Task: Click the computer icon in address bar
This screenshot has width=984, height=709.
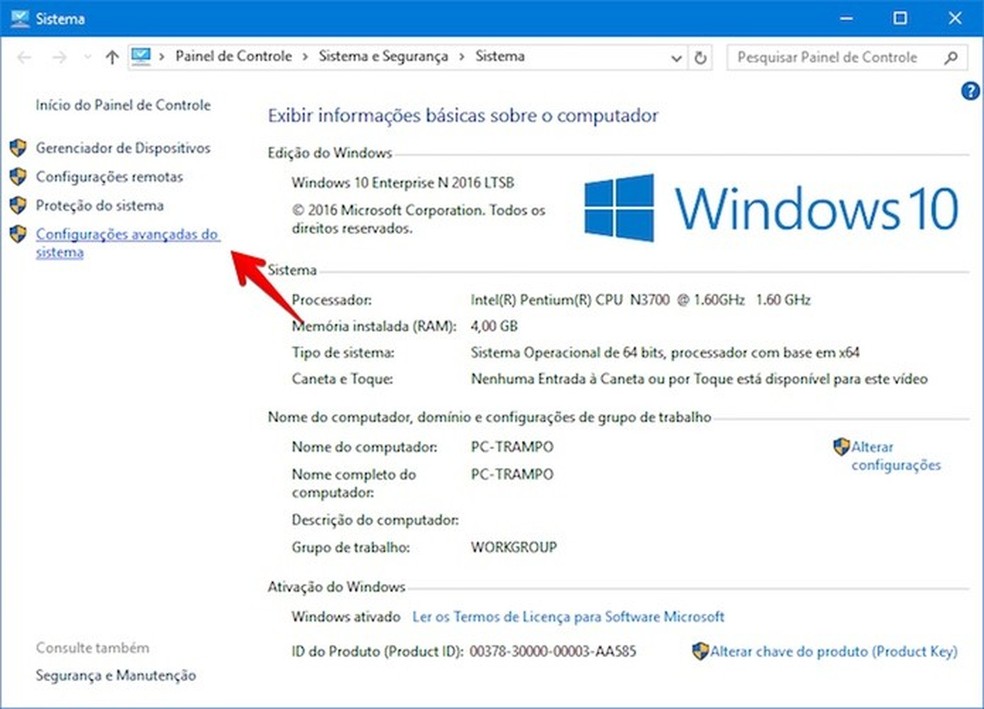Action: pos(141,56)
